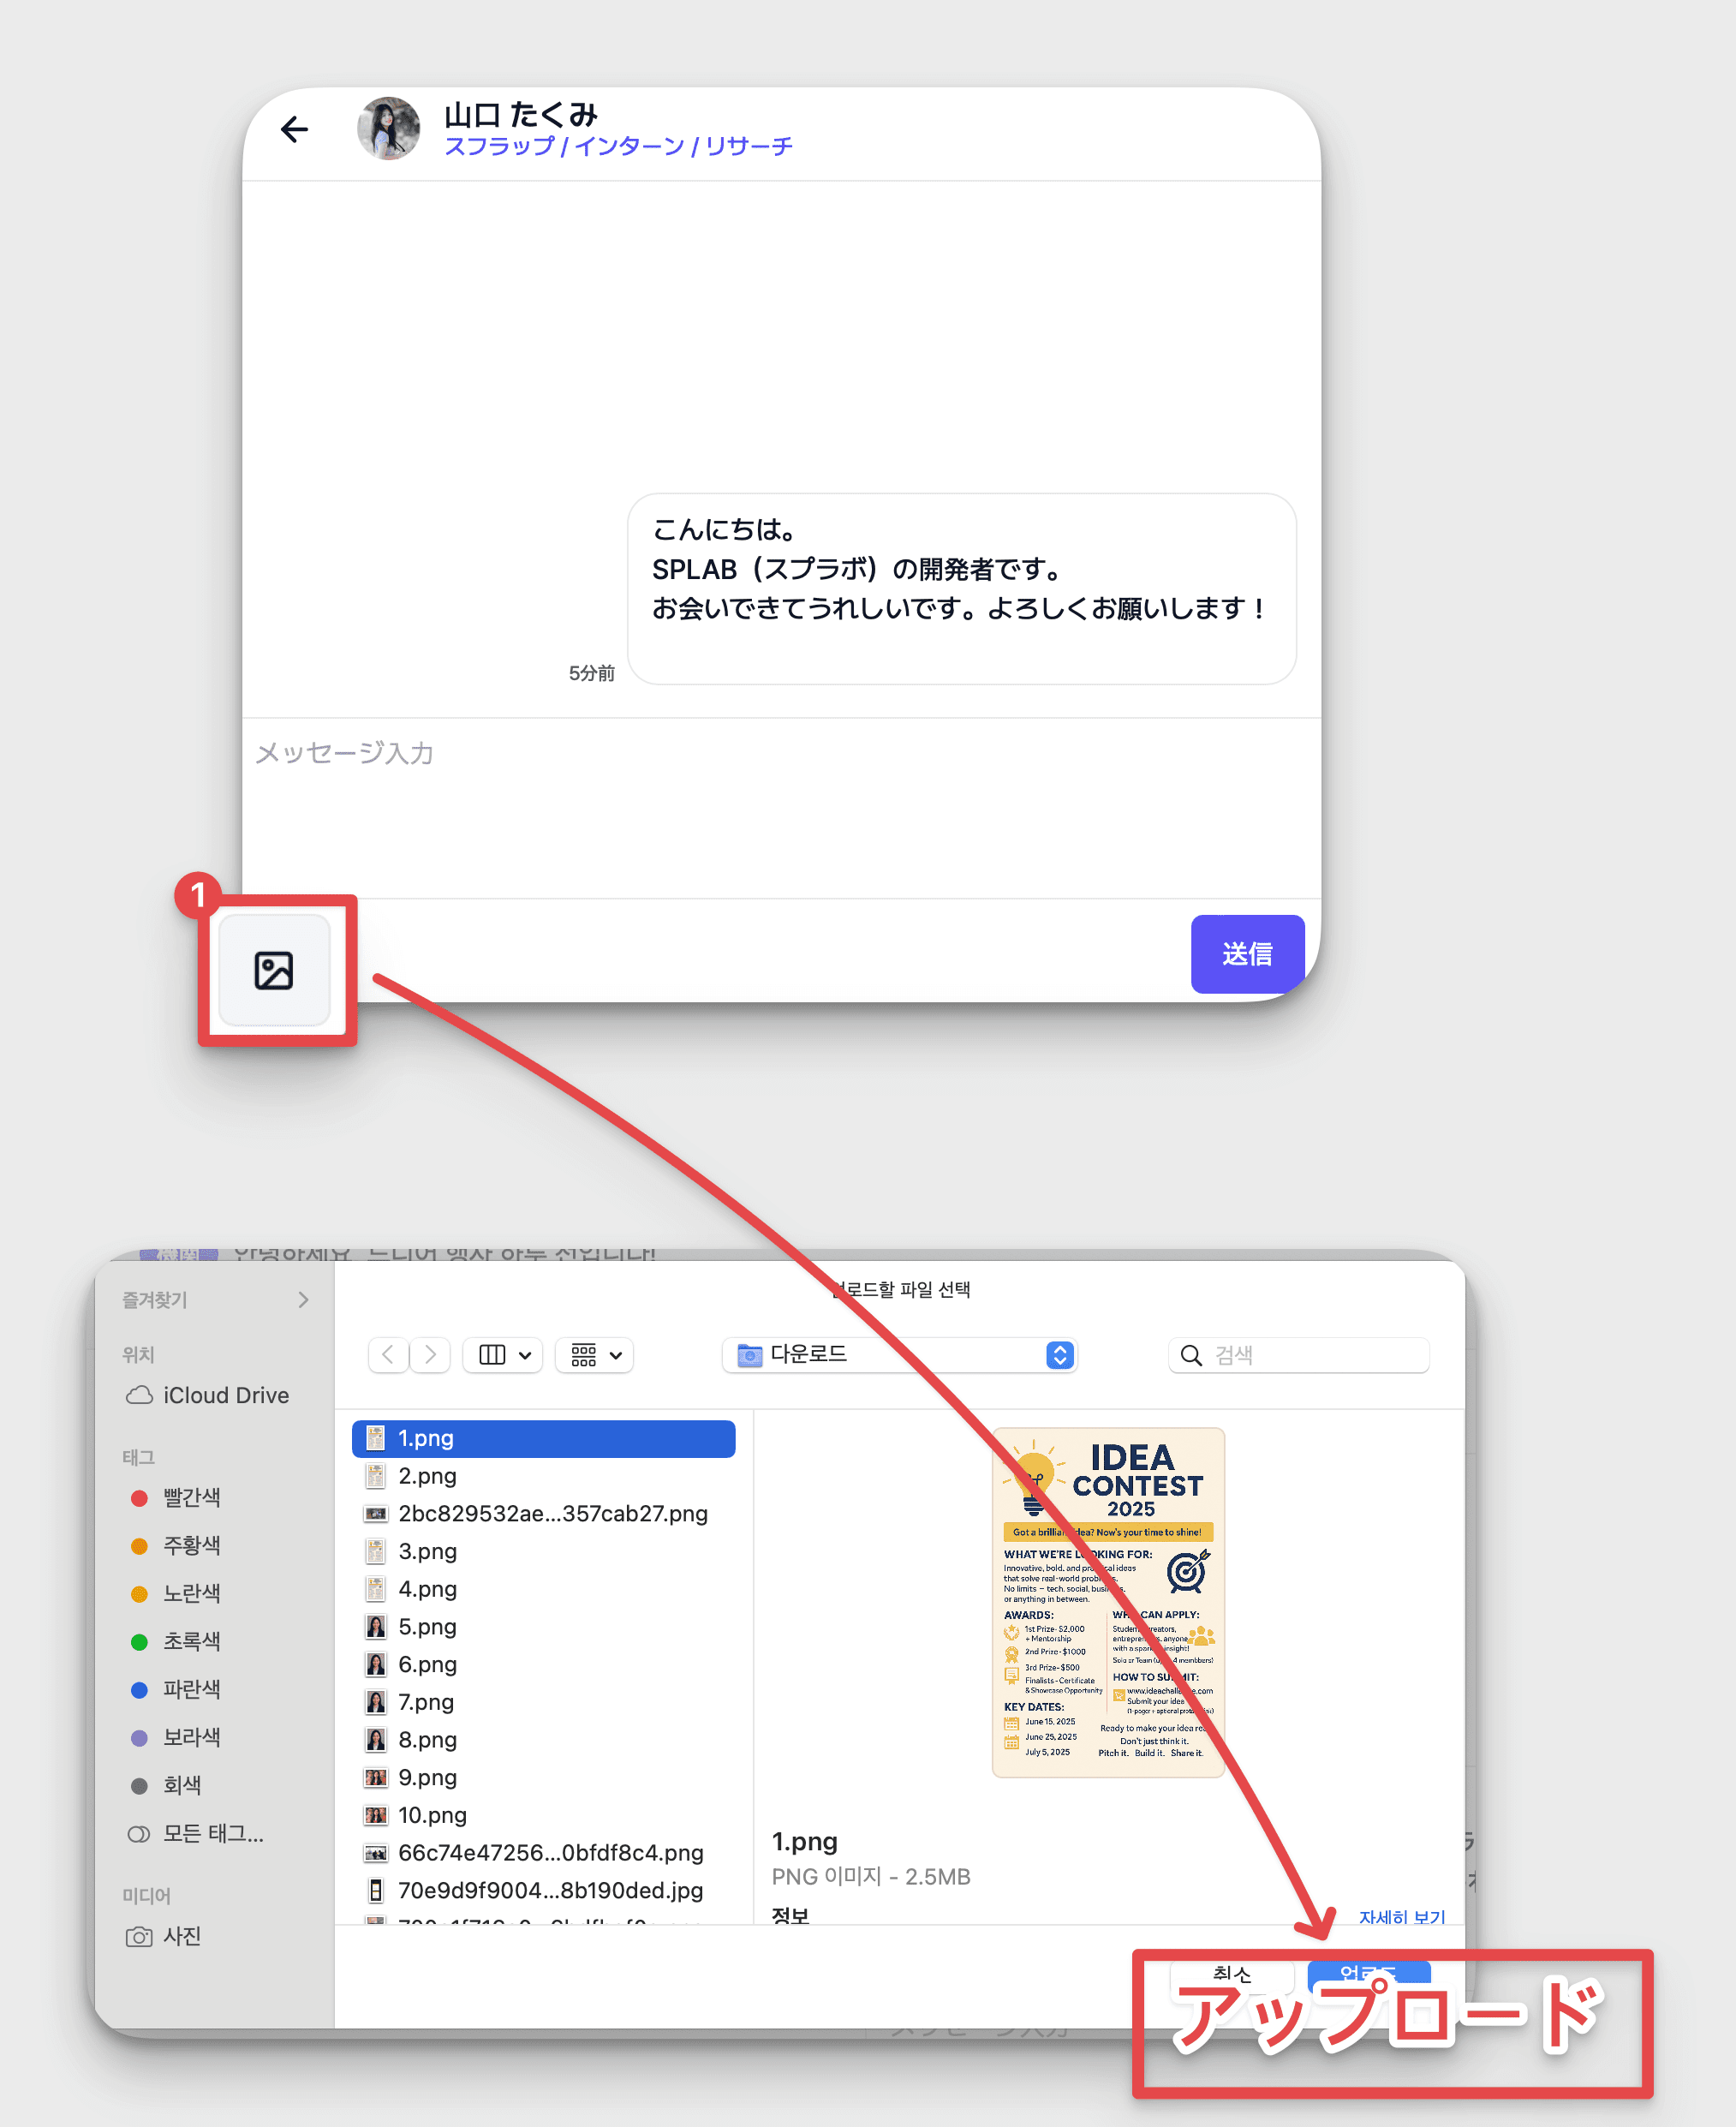Click the image attachment icon button
This screenshot has width=1736, height=2127.
[273, 970]
